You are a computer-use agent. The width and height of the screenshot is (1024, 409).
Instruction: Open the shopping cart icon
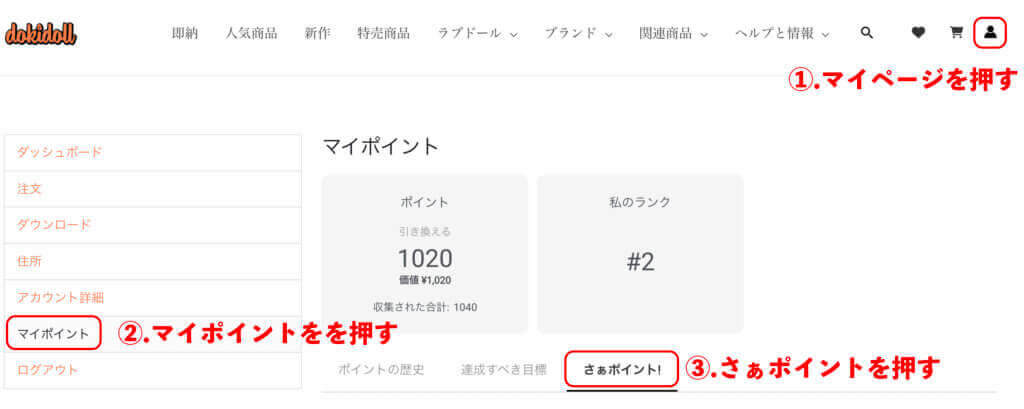click(956, 33)
